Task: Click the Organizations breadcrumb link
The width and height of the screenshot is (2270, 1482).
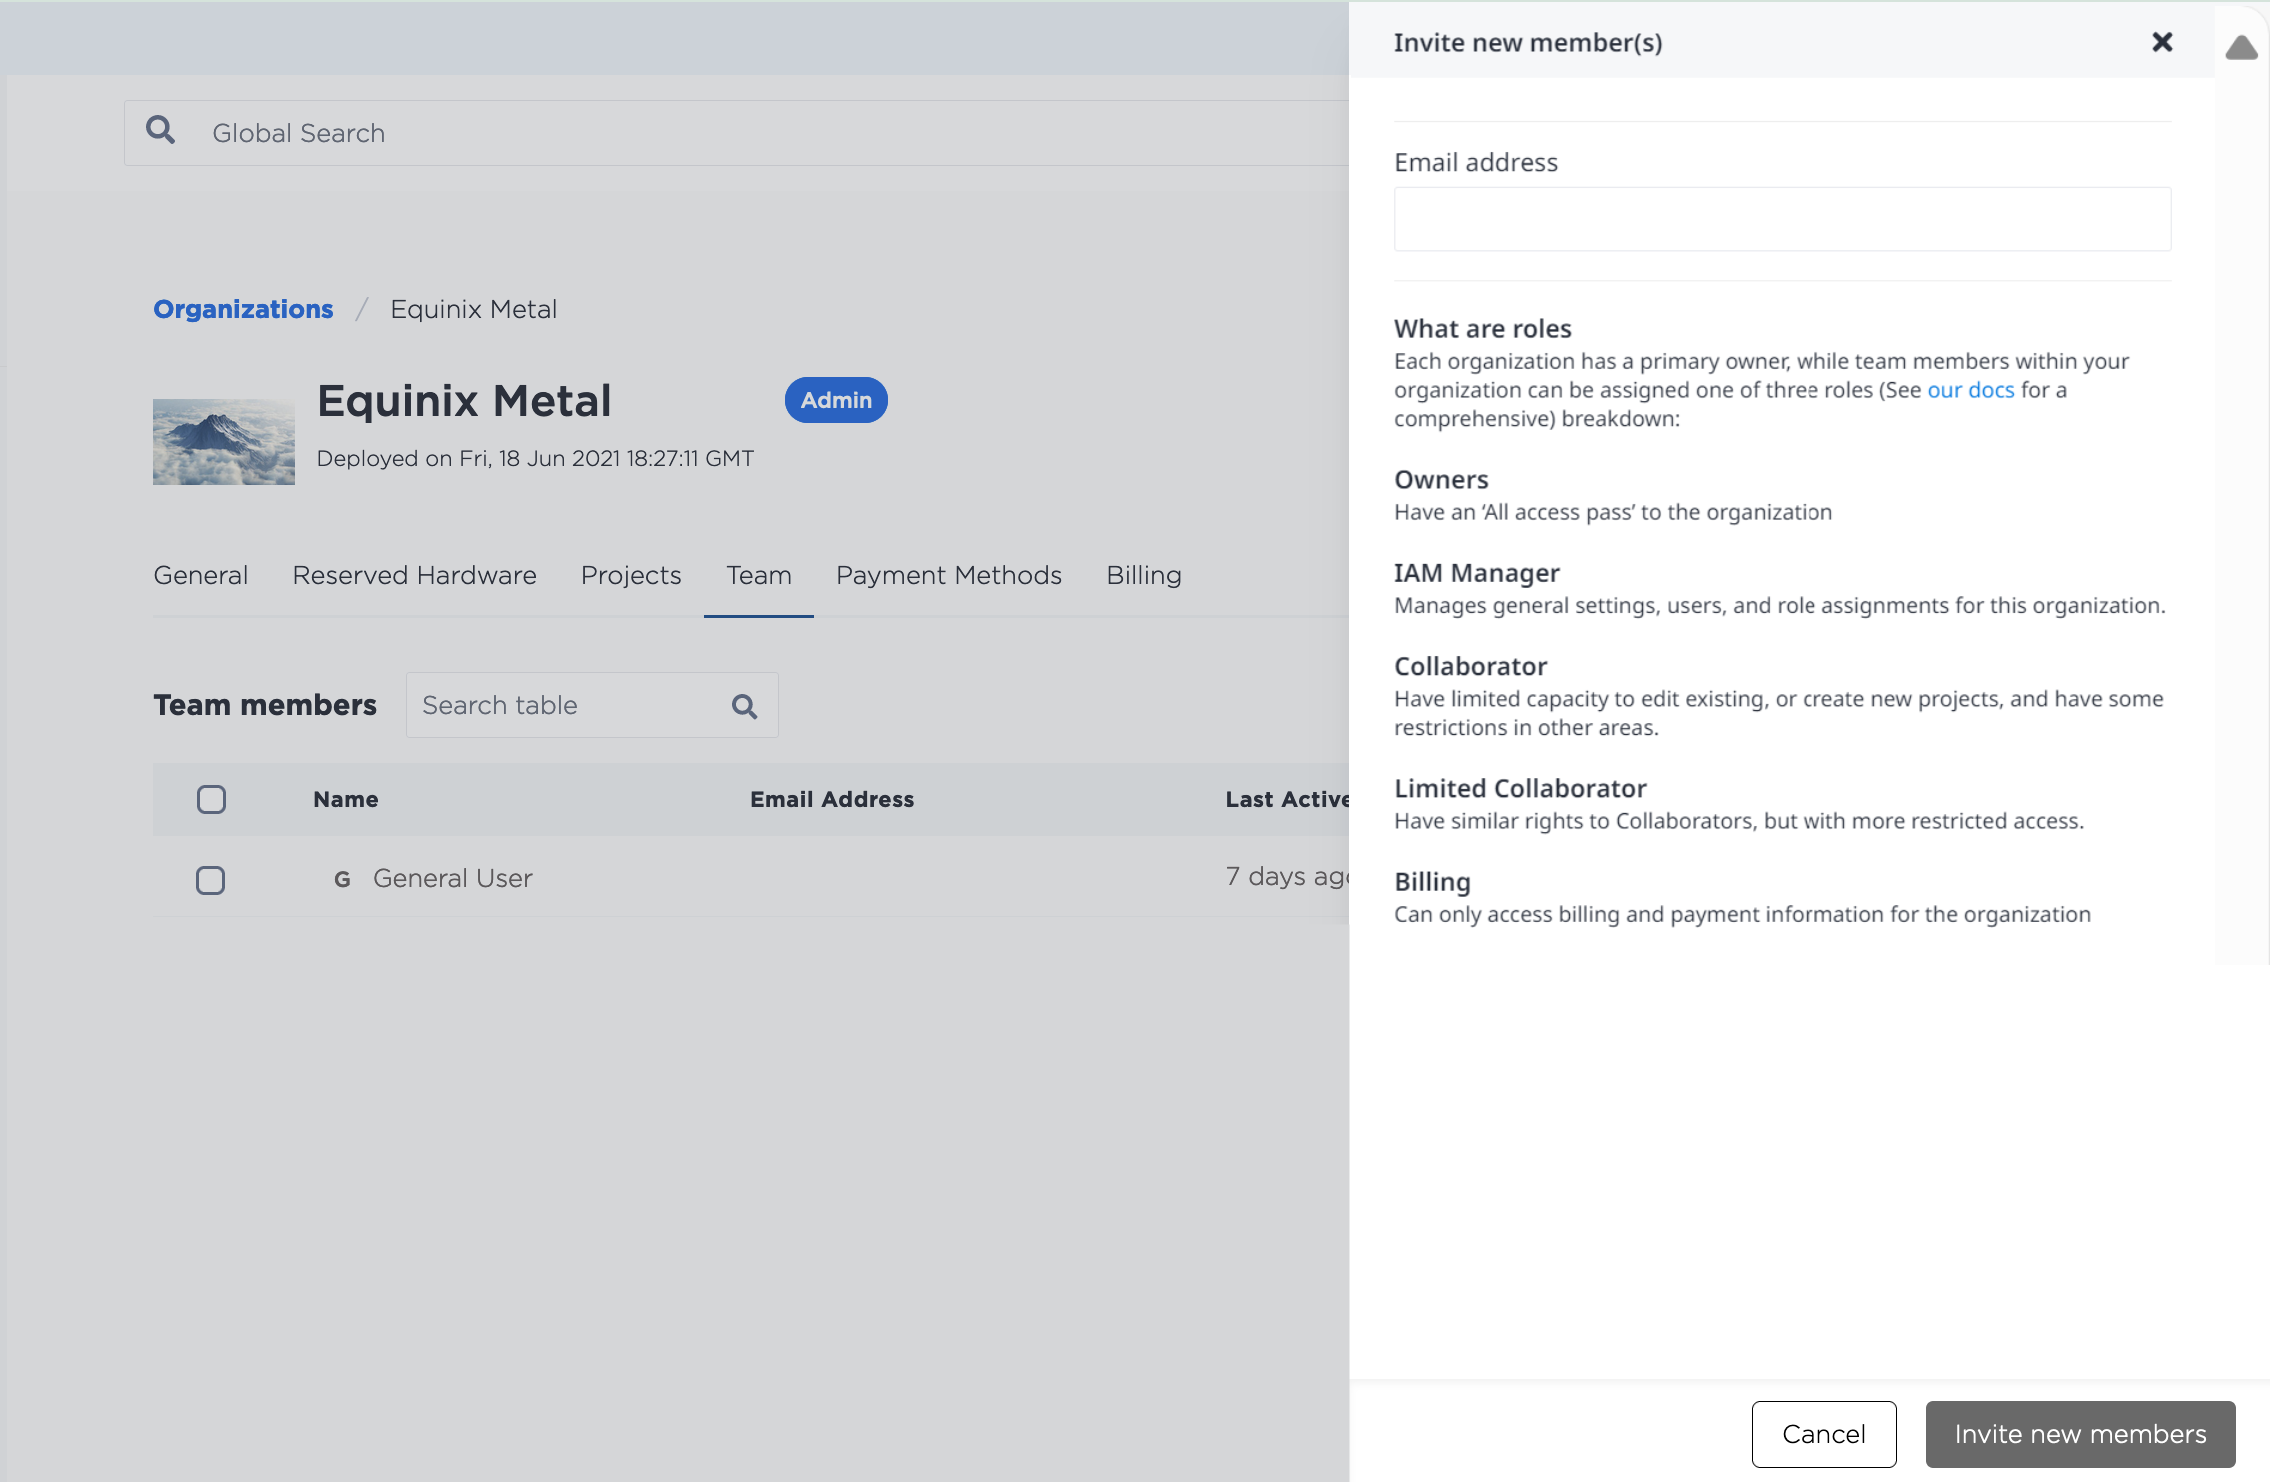Action: click(243, 309)
